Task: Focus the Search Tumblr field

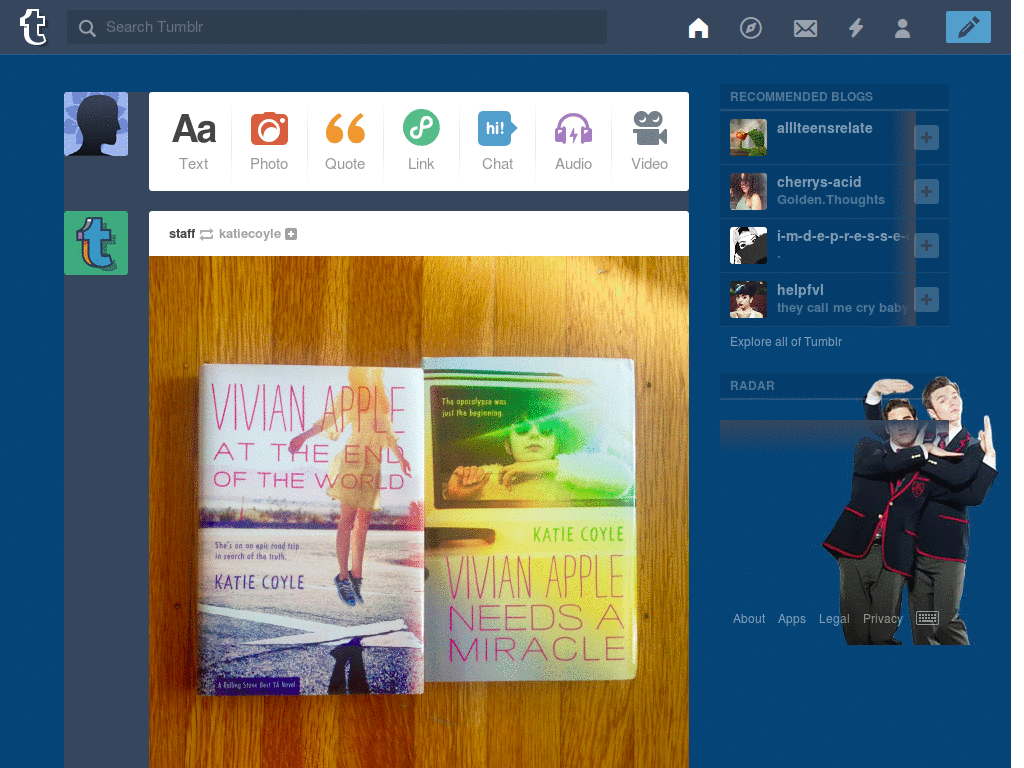Action: [336, 27]
